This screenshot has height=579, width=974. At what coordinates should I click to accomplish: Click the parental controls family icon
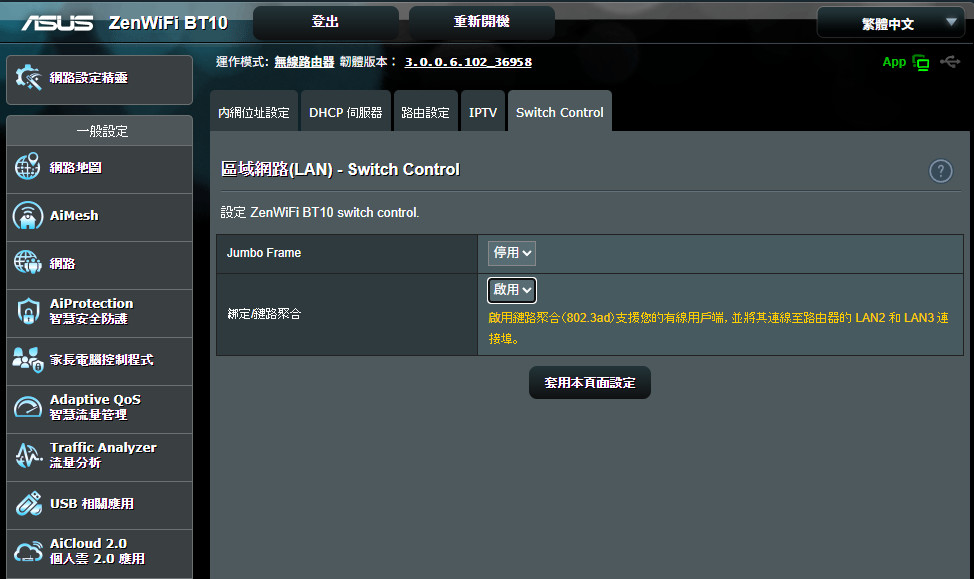click(x=28, y=360)
